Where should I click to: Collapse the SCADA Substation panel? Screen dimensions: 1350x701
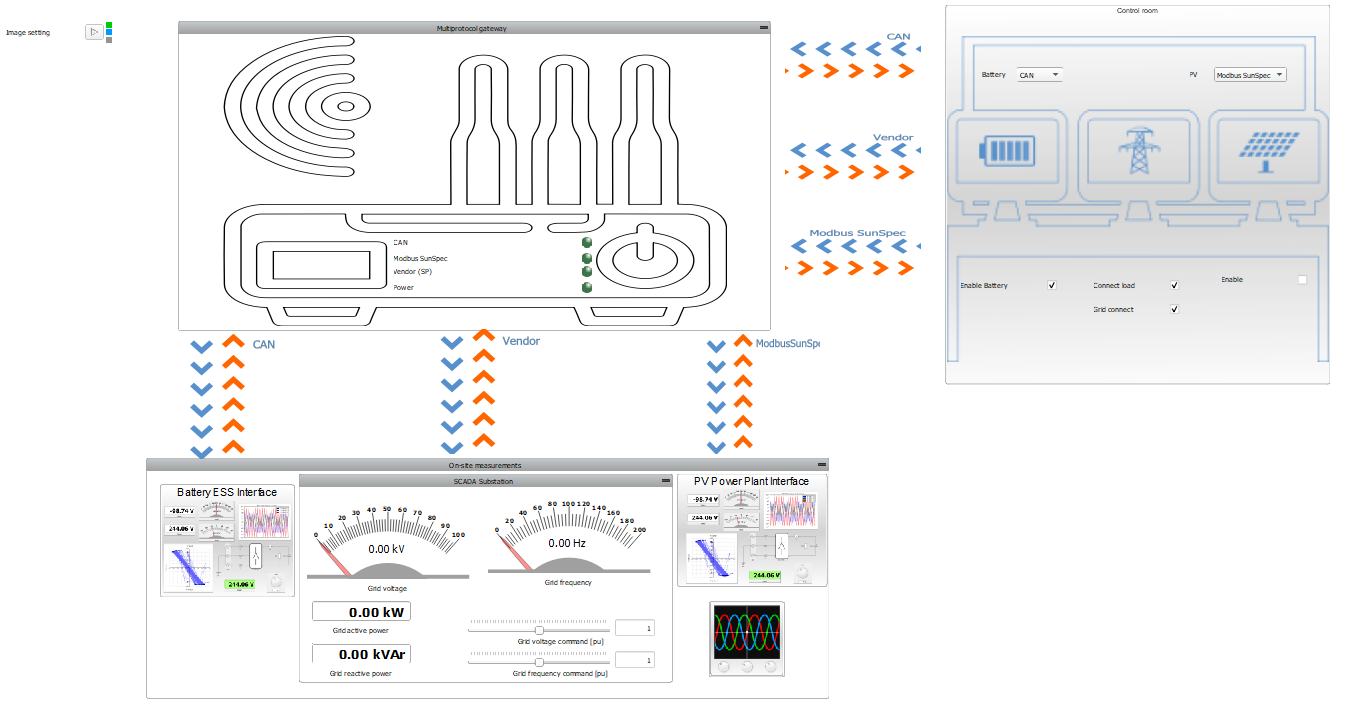click(x=665, y=481)
